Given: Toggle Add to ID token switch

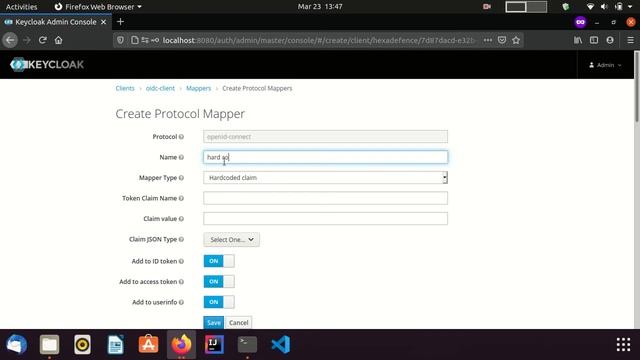Looking at the screenshot, I should click(219, 261).
